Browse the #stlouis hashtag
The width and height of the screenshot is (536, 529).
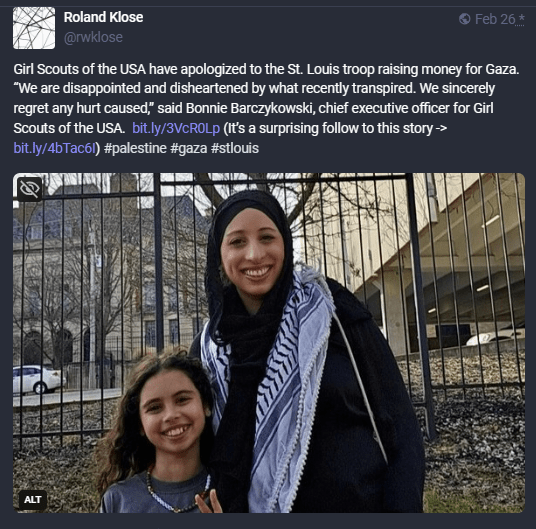point(235,148)
